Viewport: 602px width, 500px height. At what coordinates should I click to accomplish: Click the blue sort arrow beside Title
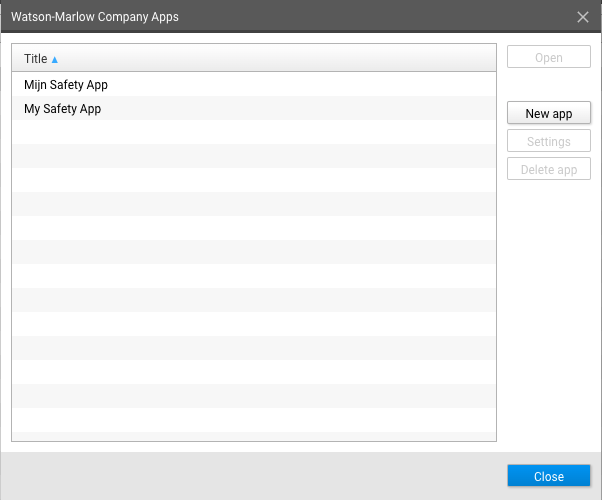(x=55, y=60)
